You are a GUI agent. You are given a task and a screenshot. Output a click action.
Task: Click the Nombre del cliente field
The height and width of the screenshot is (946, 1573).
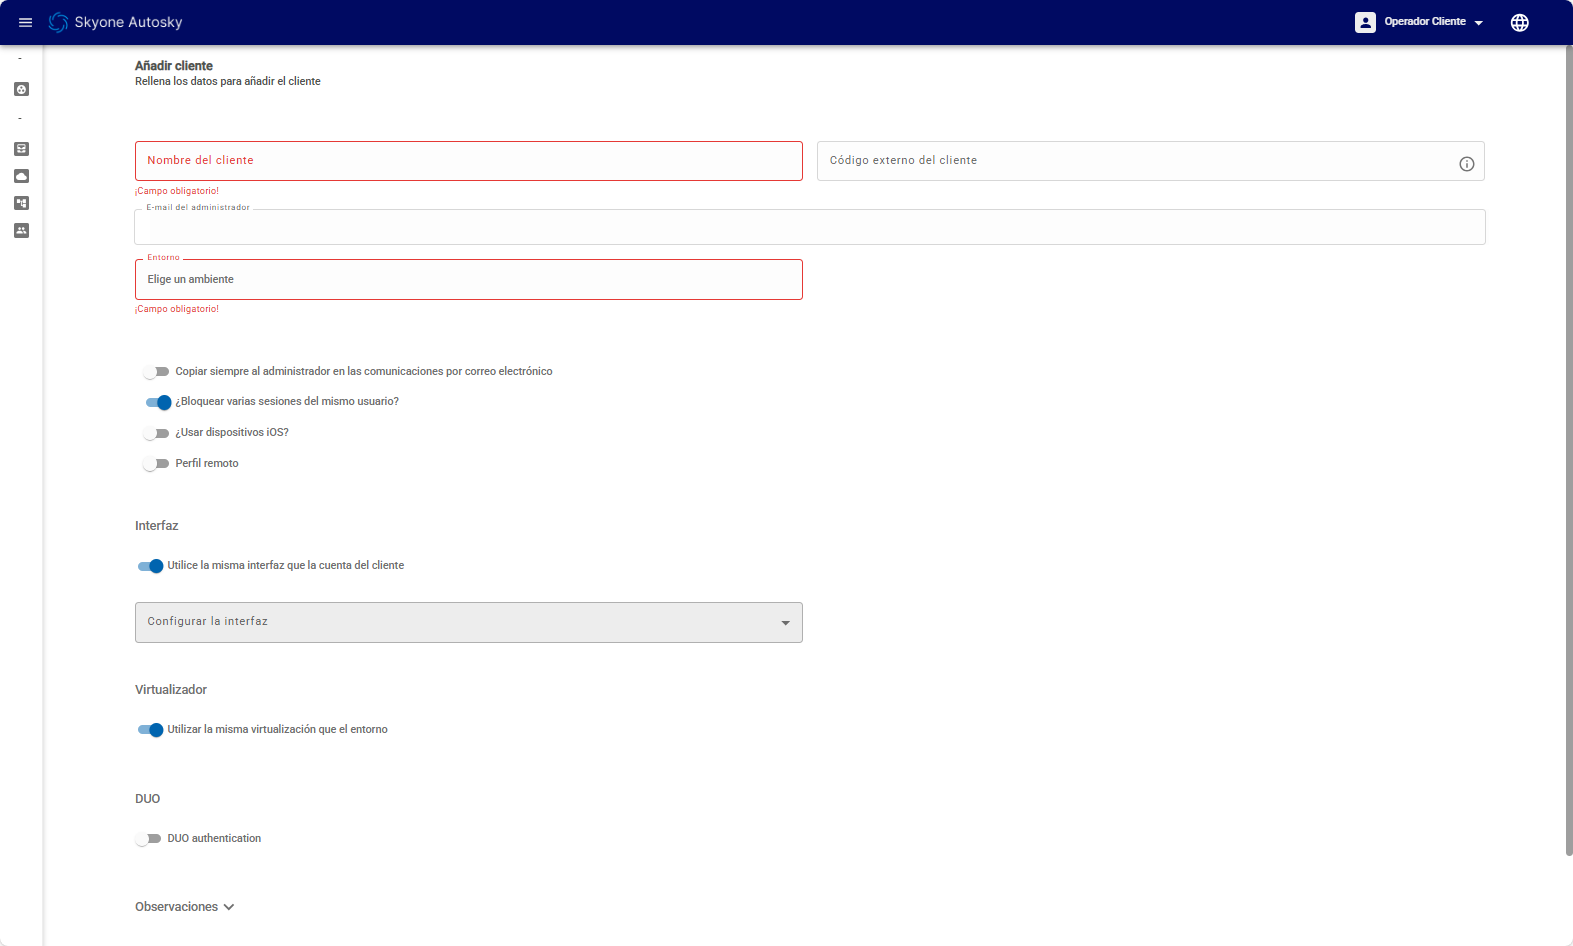click(468, 161)
